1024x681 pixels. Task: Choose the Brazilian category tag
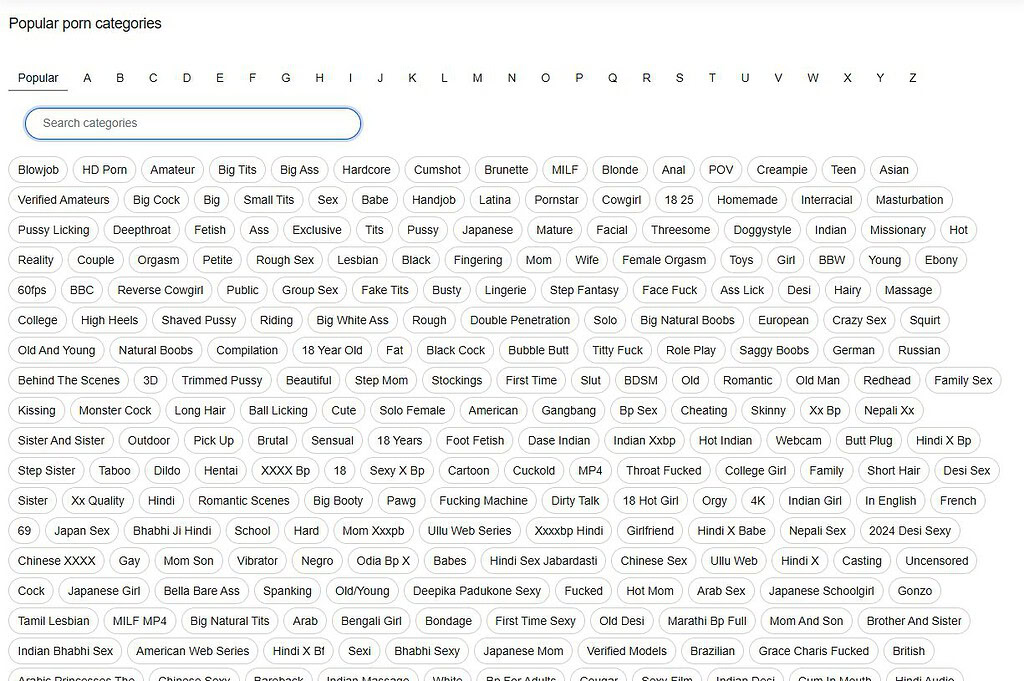(x=712, y=651)
